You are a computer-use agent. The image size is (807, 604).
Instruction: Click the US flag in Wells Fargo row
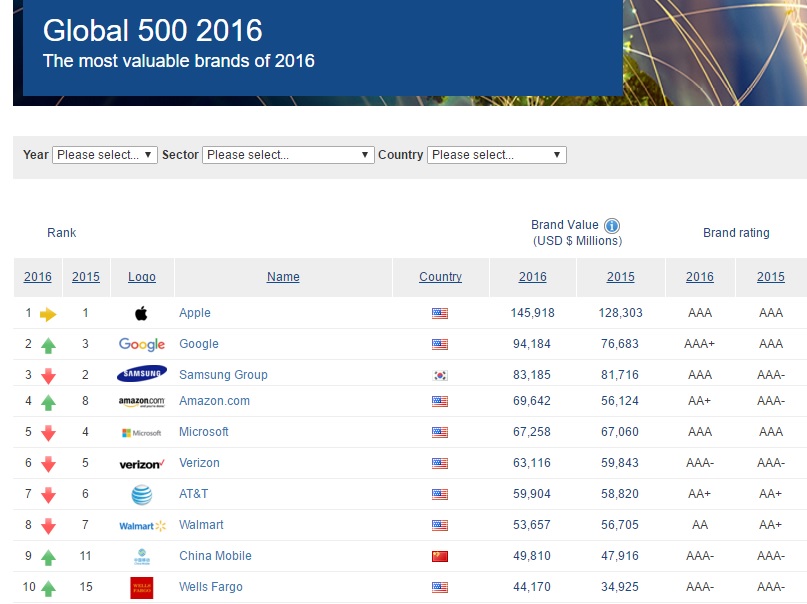click(x=440, y=587)
